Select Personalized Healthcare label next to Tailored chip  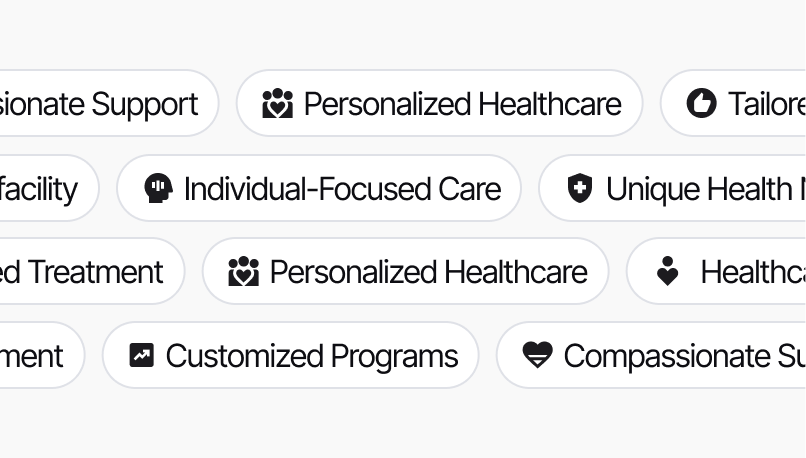tap(462, 104)
